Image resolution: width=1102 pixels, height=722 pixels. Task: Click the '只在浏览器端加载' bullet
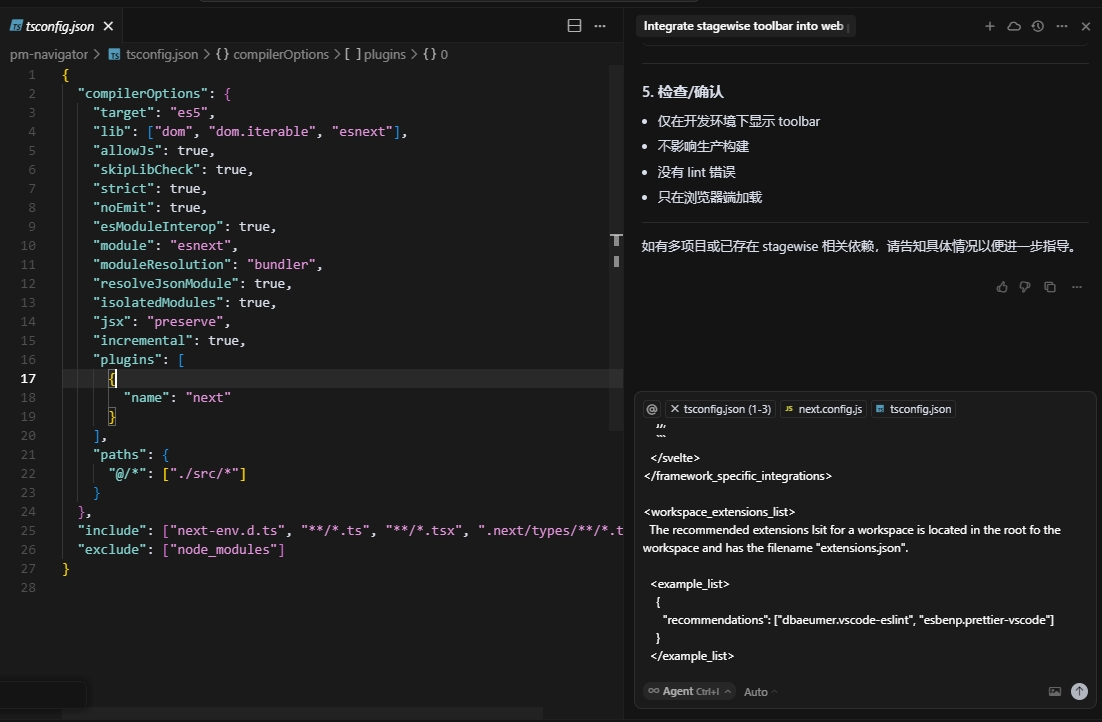[710, 198]
